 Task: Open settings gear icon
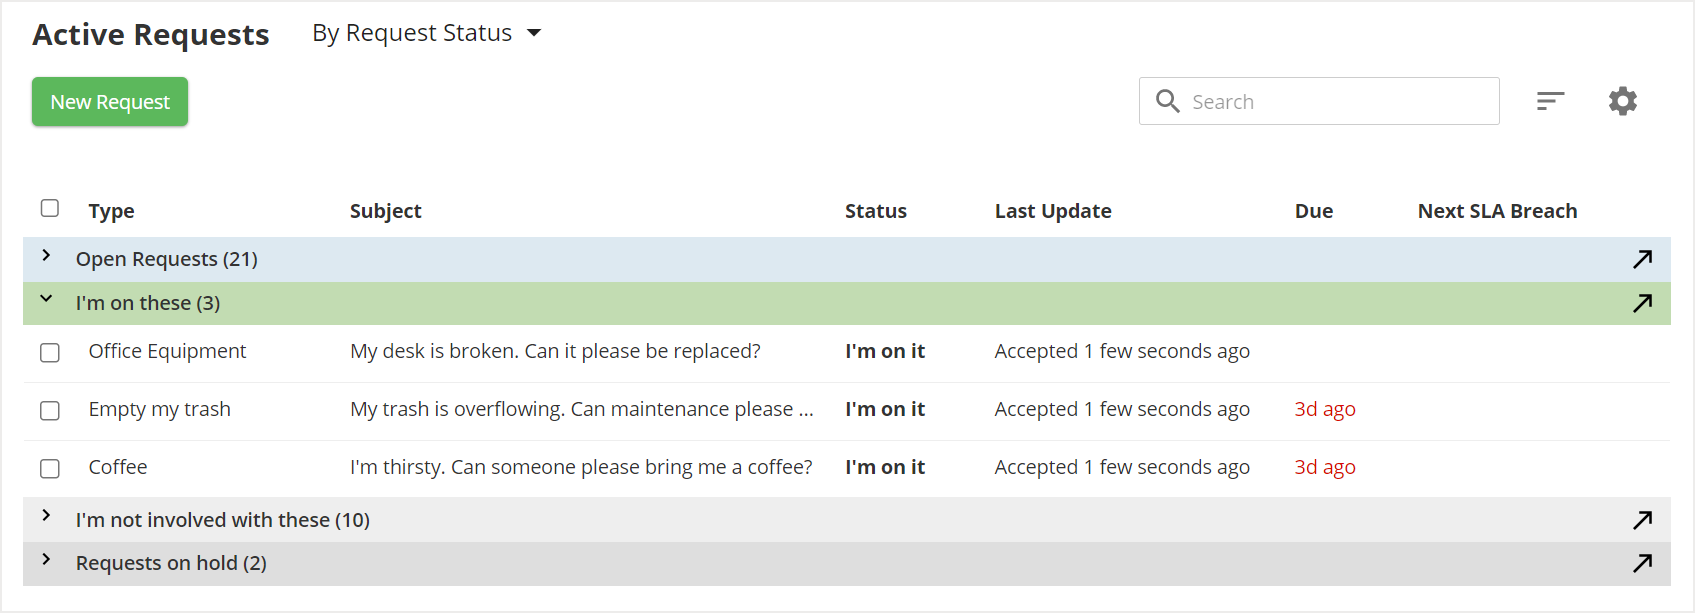(x=1622, y=101)
